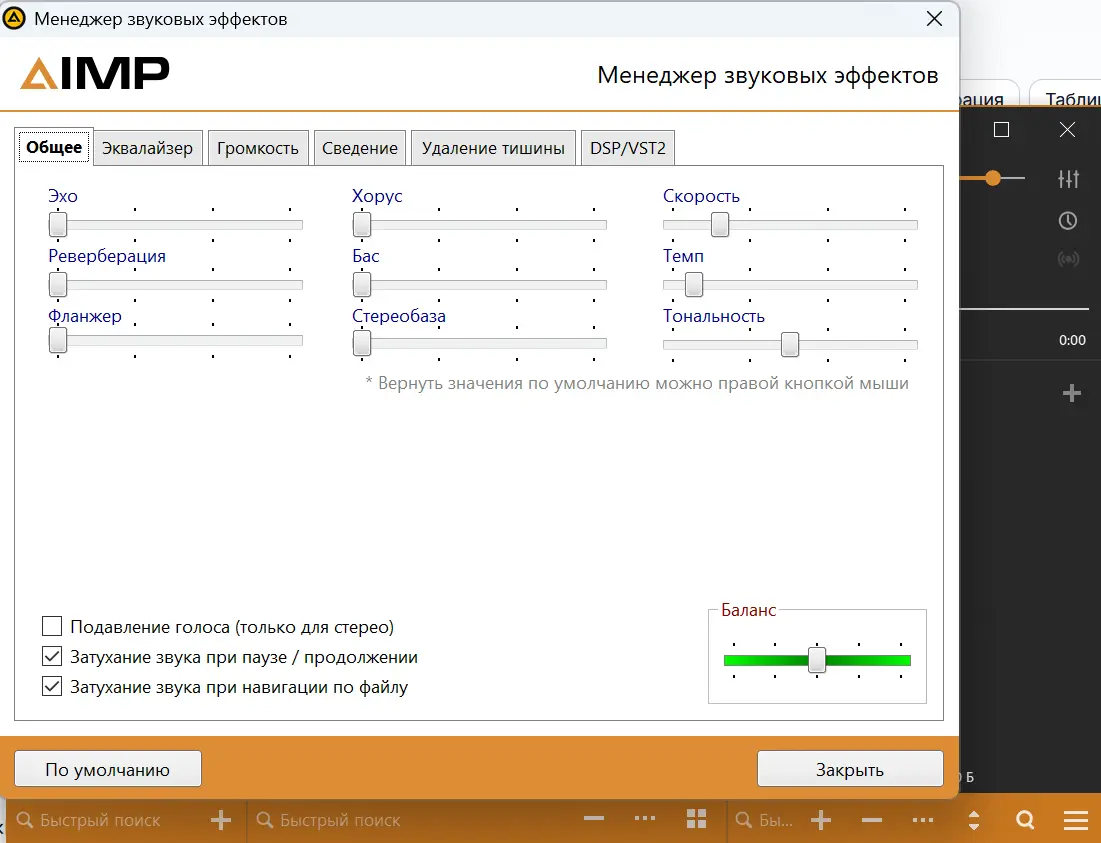
Task: Enable 'Подавление голоса (только для стерео)' checkbox
Action: coord(52,626)
